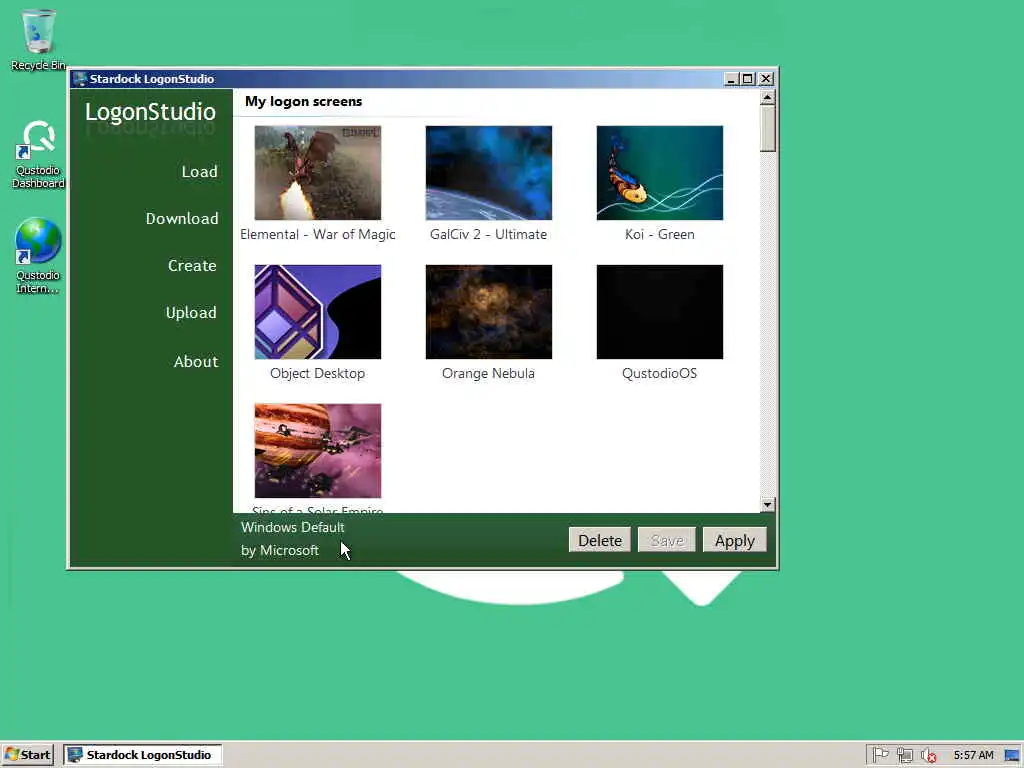This screenshot has width=1024, height=768.
Task: Select the Elemental - War of Magic thumbnail
Action: (x=317, y=173)
